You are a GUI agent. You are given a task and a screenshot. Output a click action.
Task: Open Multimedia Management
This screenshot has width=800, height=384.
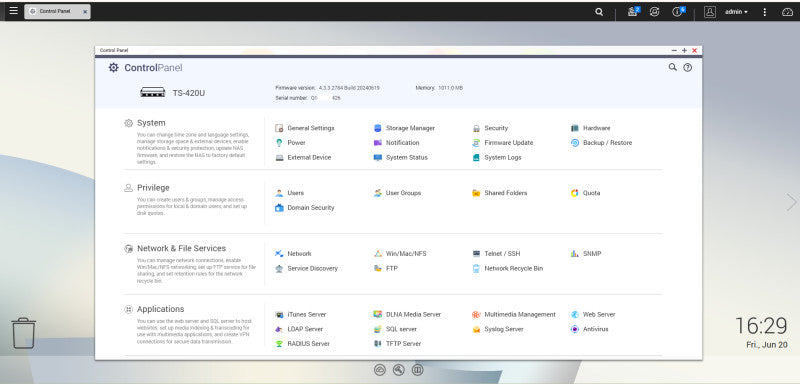coord(514,314)
